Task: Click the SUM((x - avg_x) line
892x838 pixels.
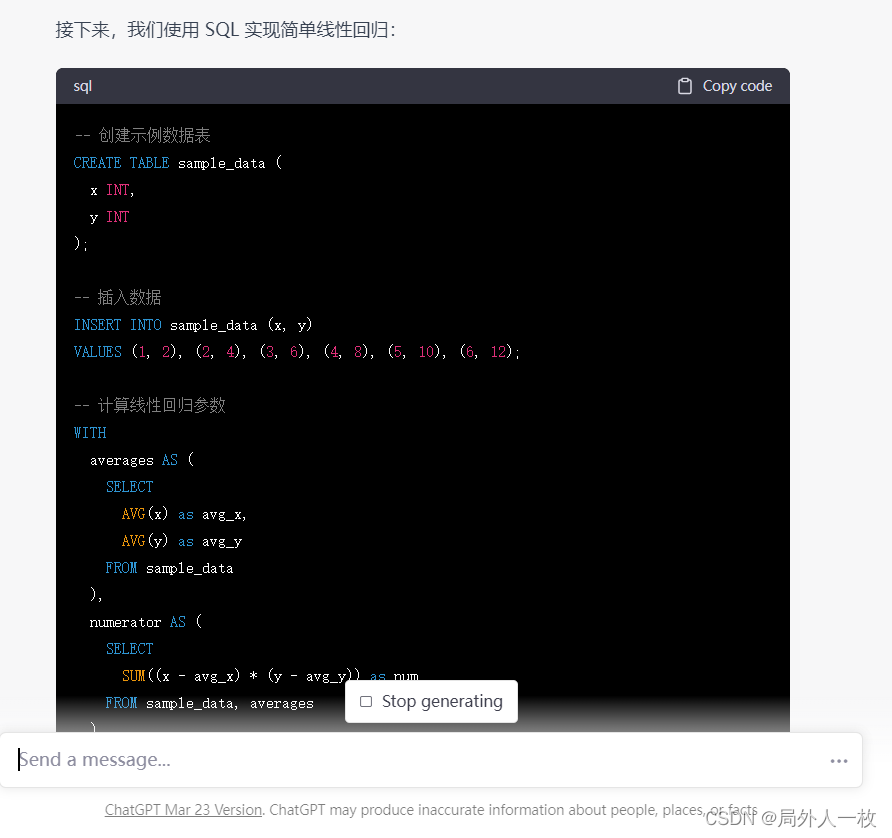Action: coord(270,676)
